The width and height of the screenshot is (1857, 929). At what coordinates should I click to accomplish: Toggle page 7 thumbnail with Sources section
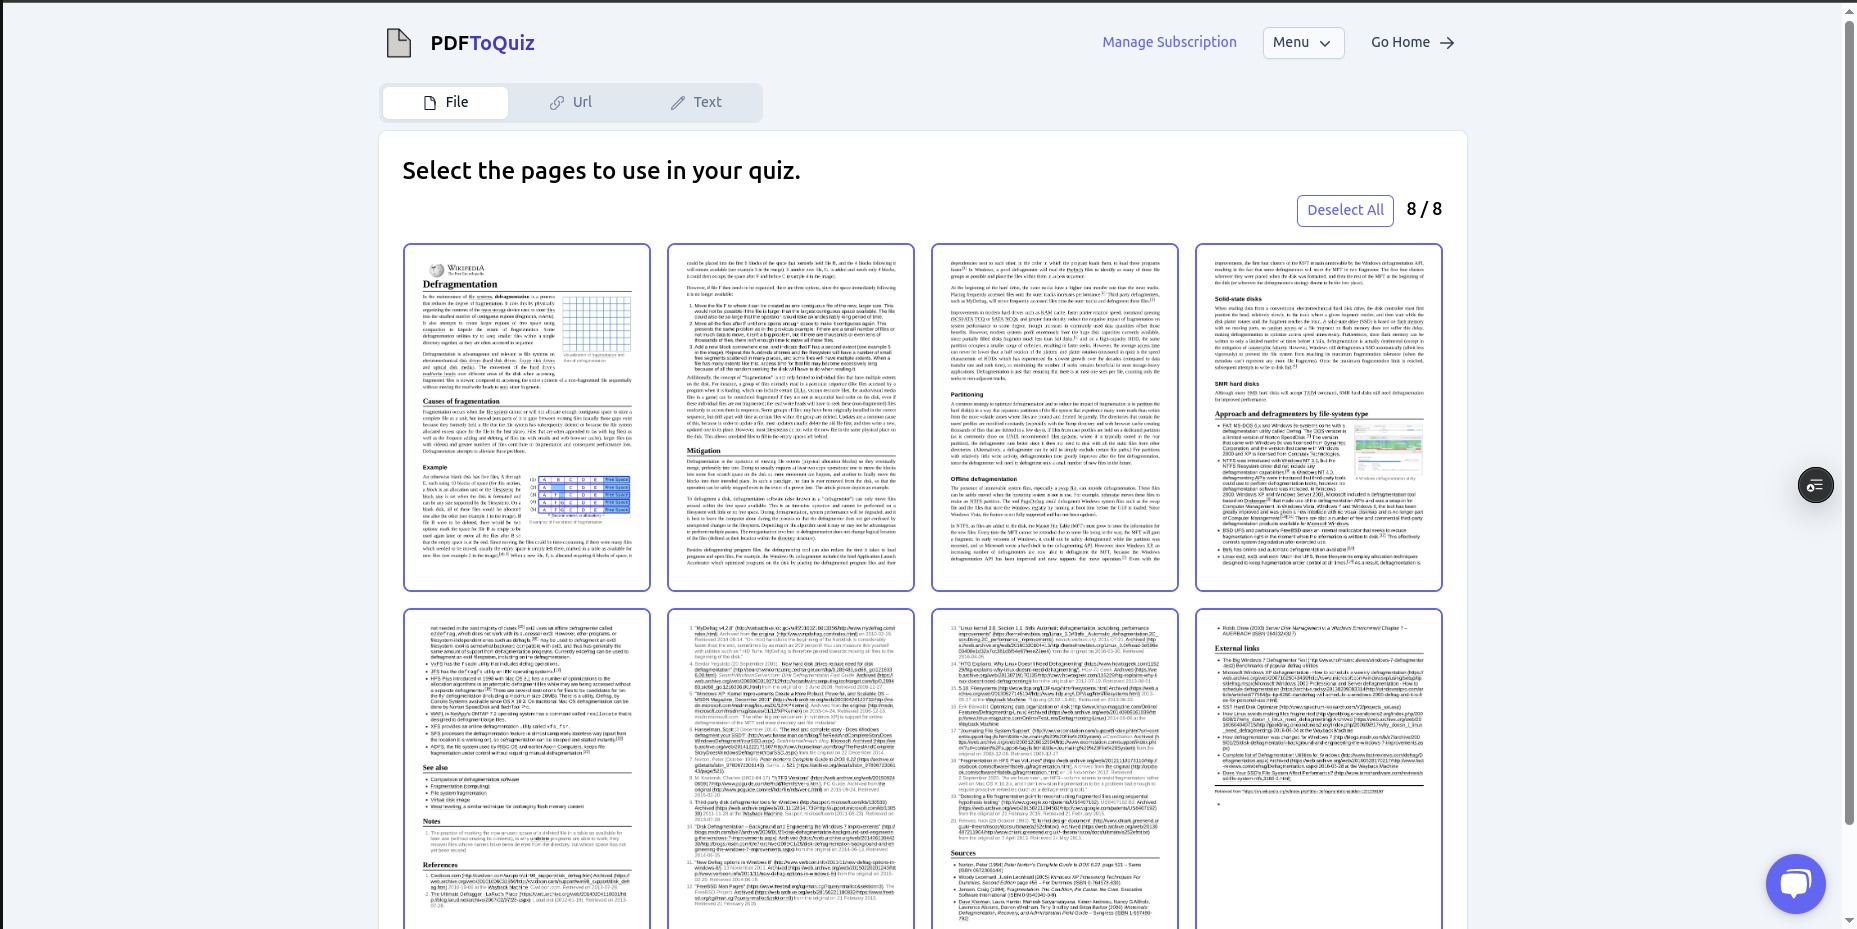coord(1055,769)
